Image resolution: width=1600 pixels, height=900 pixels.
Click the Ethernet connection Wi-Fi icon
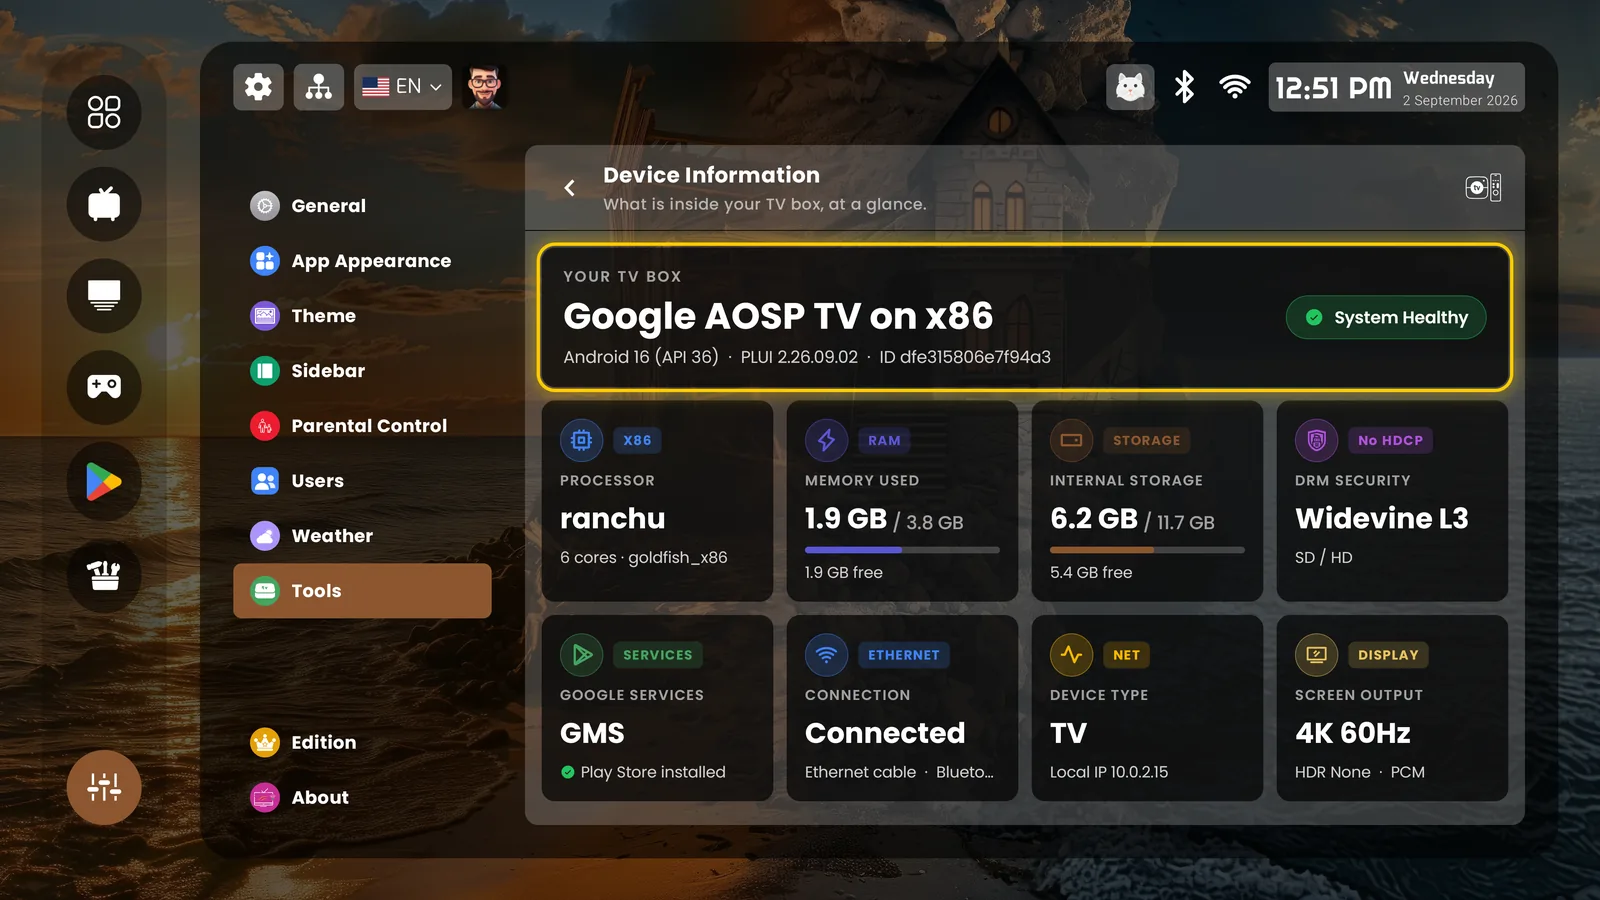pos(826,655)
